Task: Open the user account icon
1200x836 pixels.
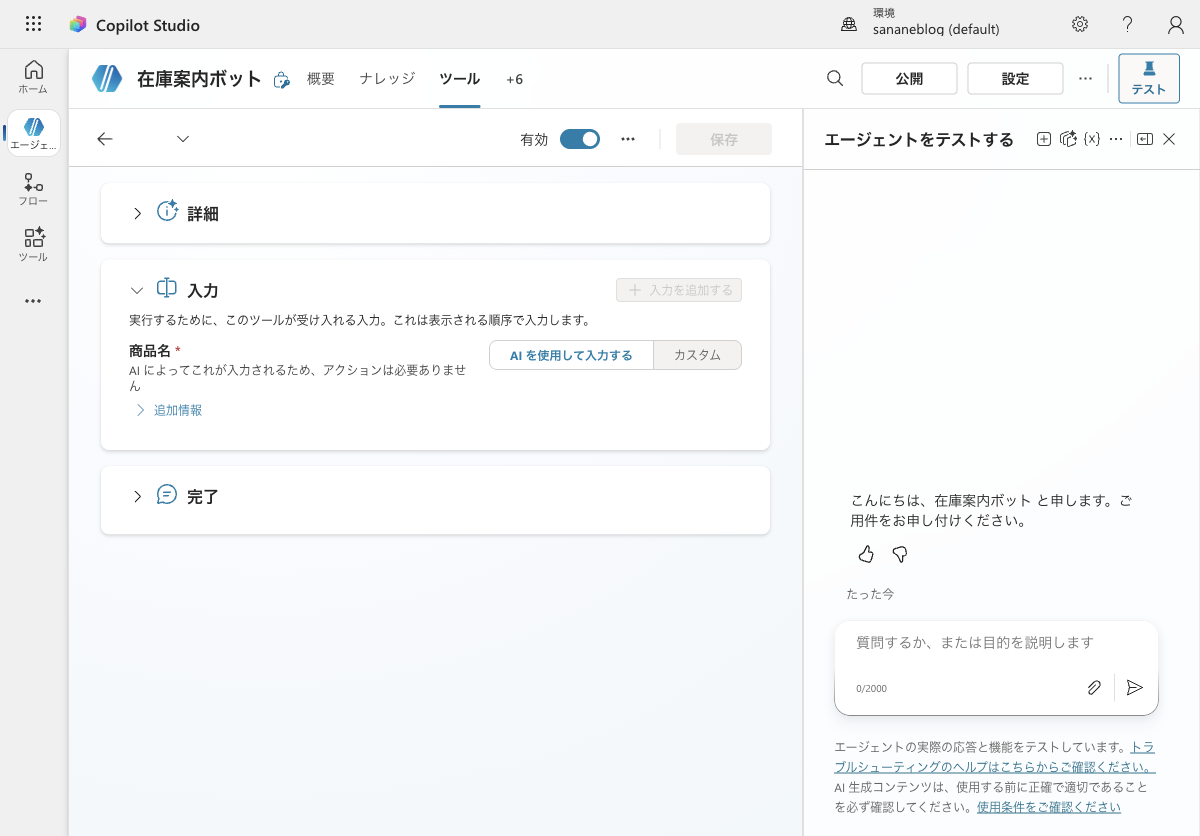Action: 1176,24
